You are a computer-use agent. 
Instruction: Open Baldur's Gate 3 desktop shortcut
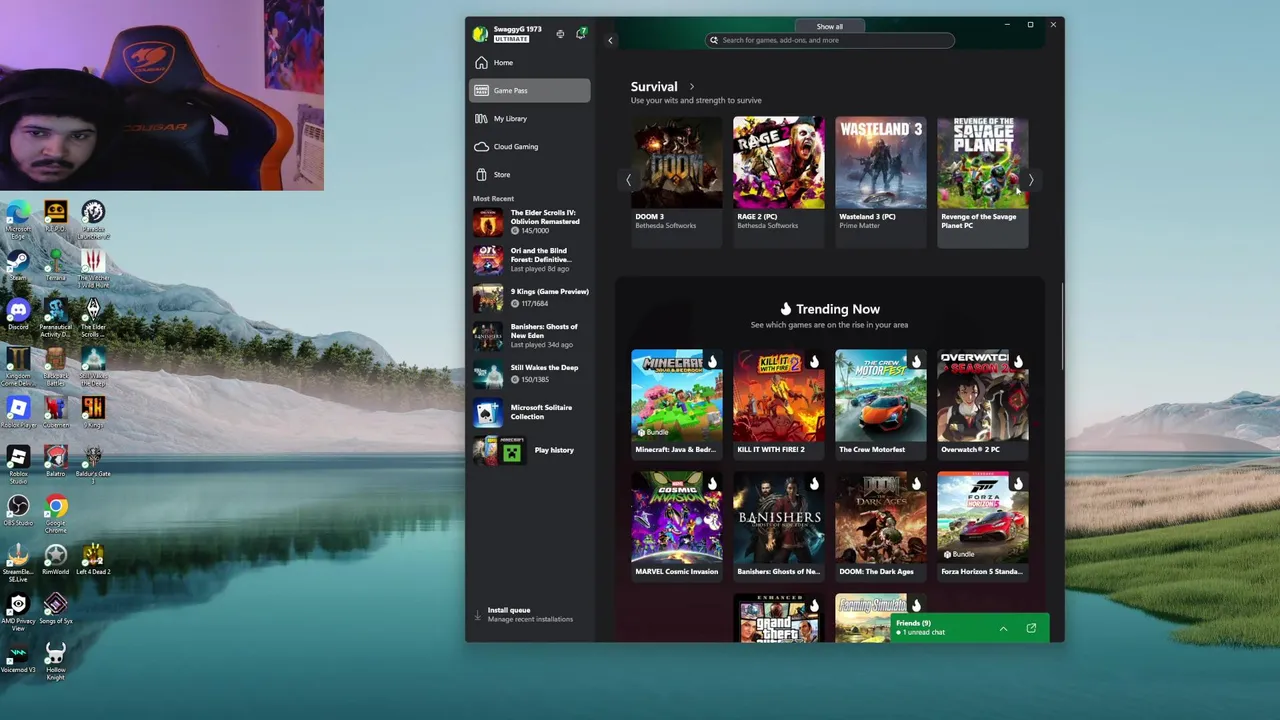point(93,465)
